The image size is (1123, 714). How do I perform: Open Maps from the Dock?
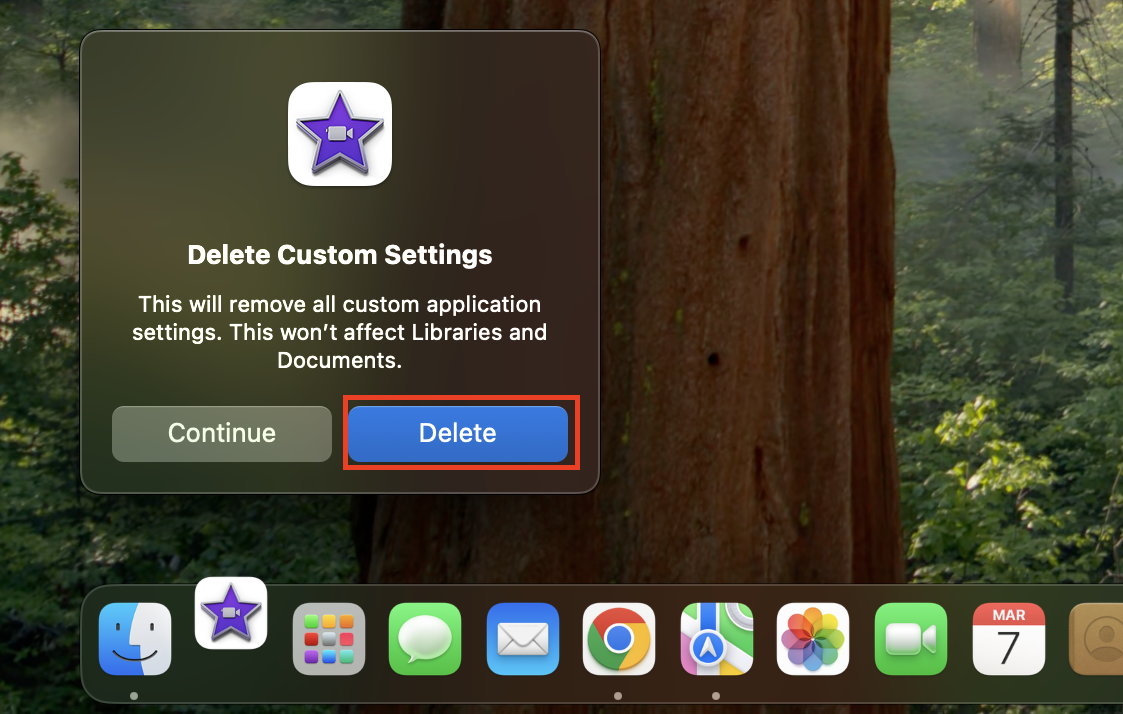click(x=716, y=639)
